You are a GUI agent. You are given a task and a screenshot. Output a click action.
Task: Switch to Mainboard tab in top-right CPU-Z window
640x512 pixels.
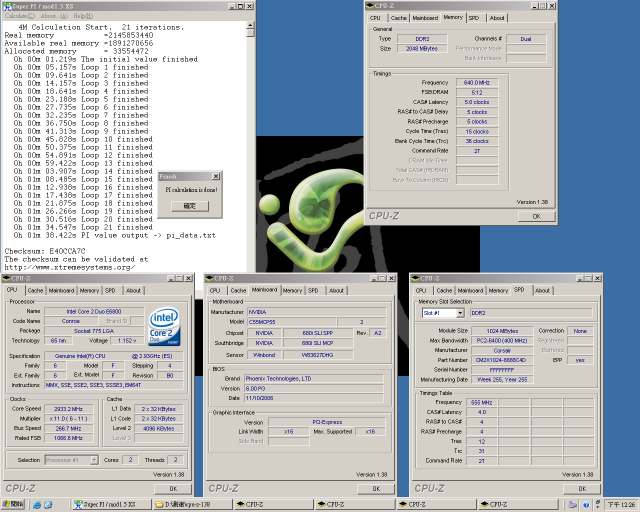(425, 18)
